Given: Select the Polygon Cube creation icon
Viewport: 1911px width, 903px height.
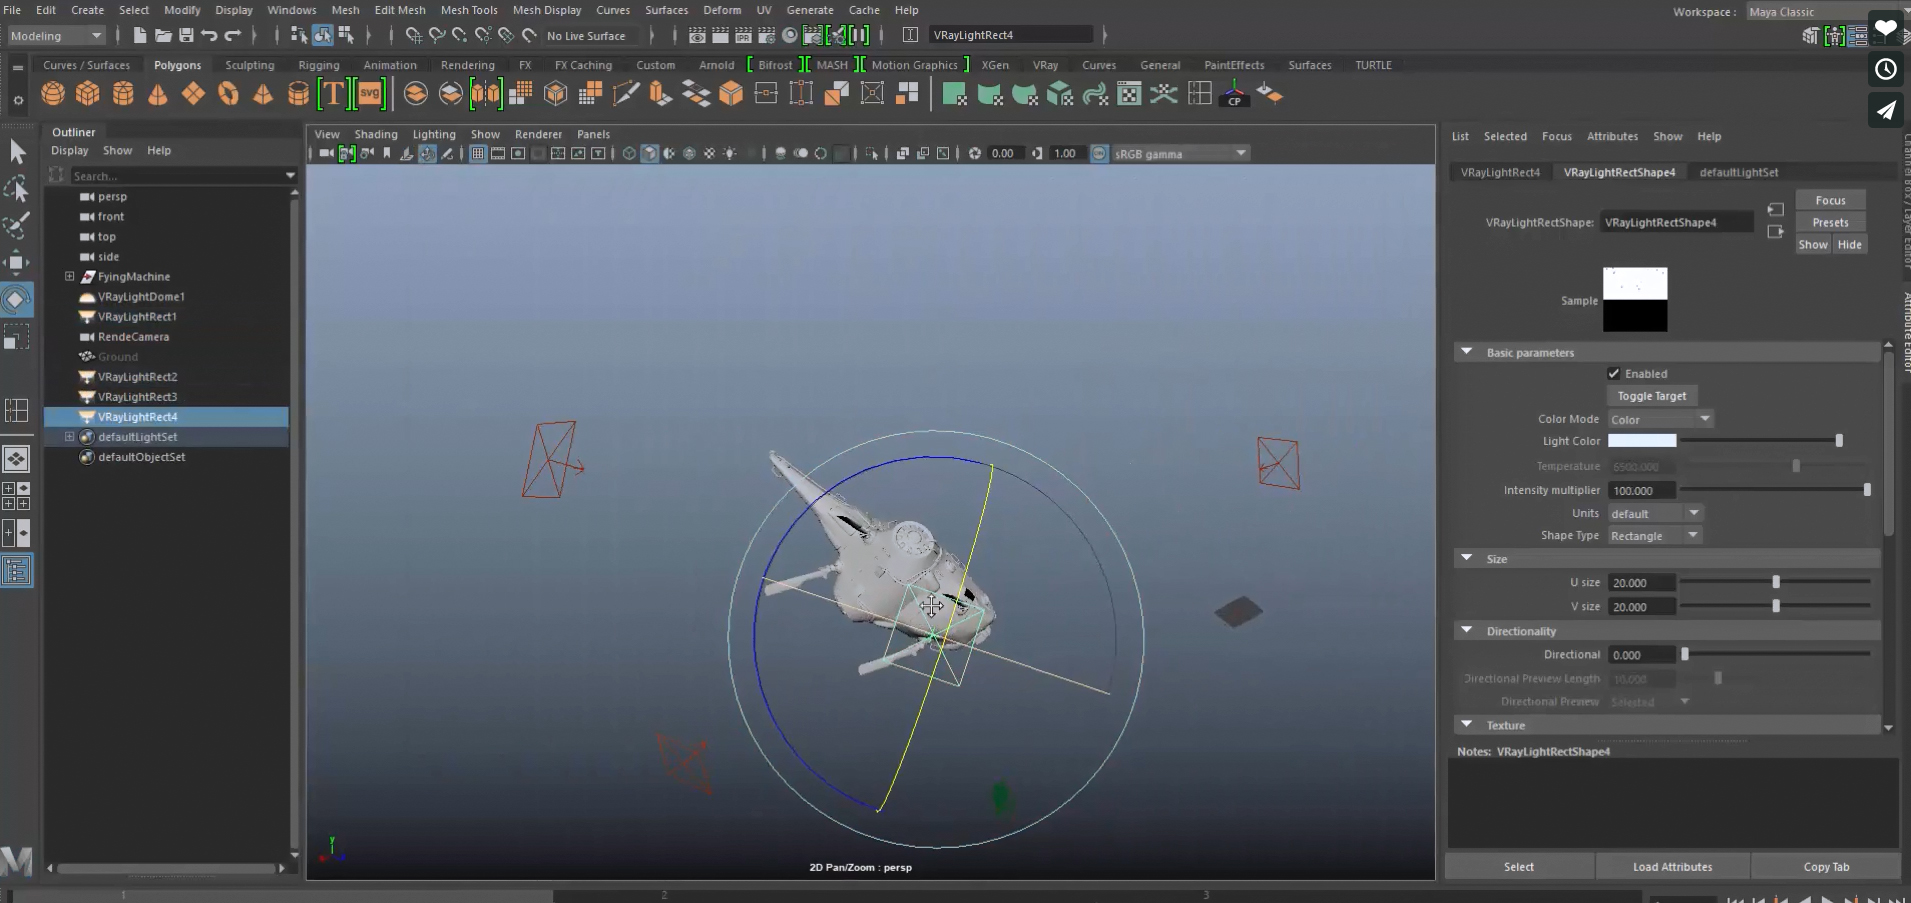Looking at the screenshot, I should point(88,93).
